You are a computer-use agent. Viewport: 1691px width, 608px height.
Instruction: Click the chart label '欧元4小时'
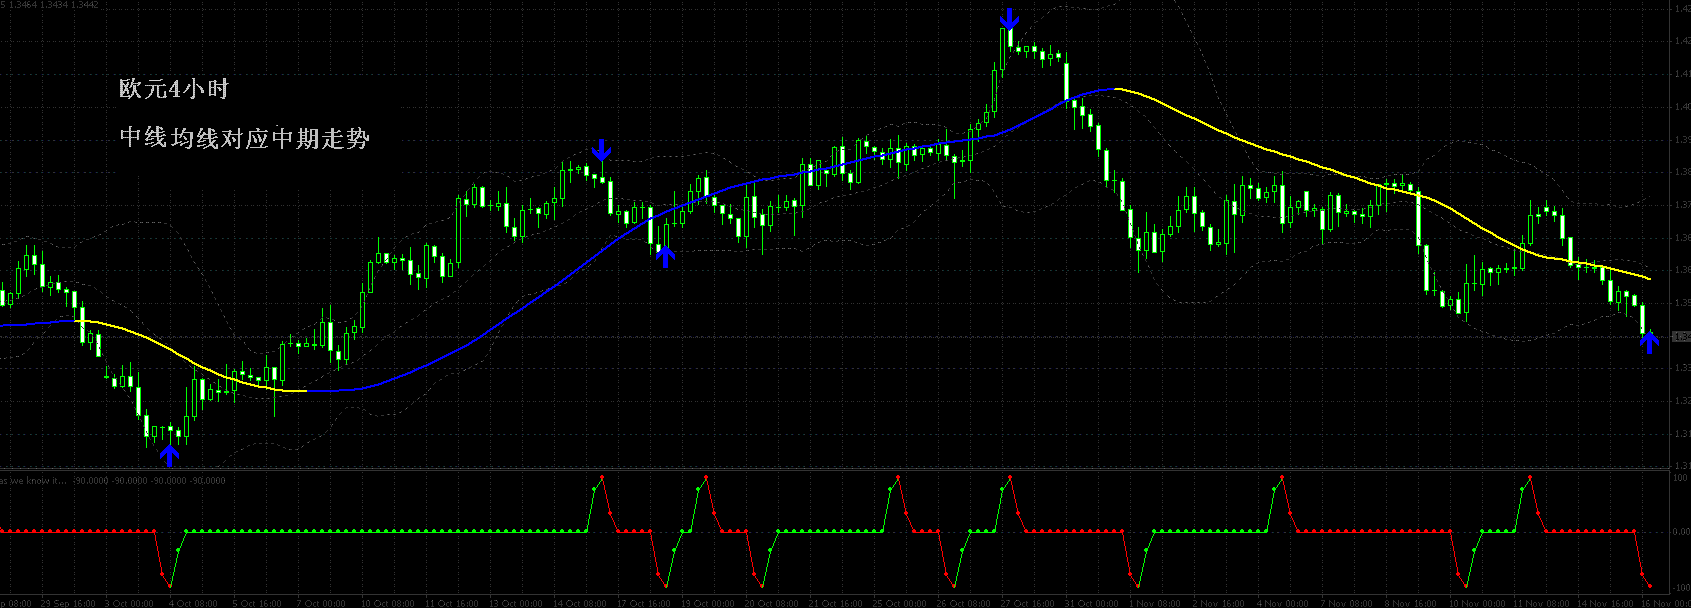[x=174, y=89]
